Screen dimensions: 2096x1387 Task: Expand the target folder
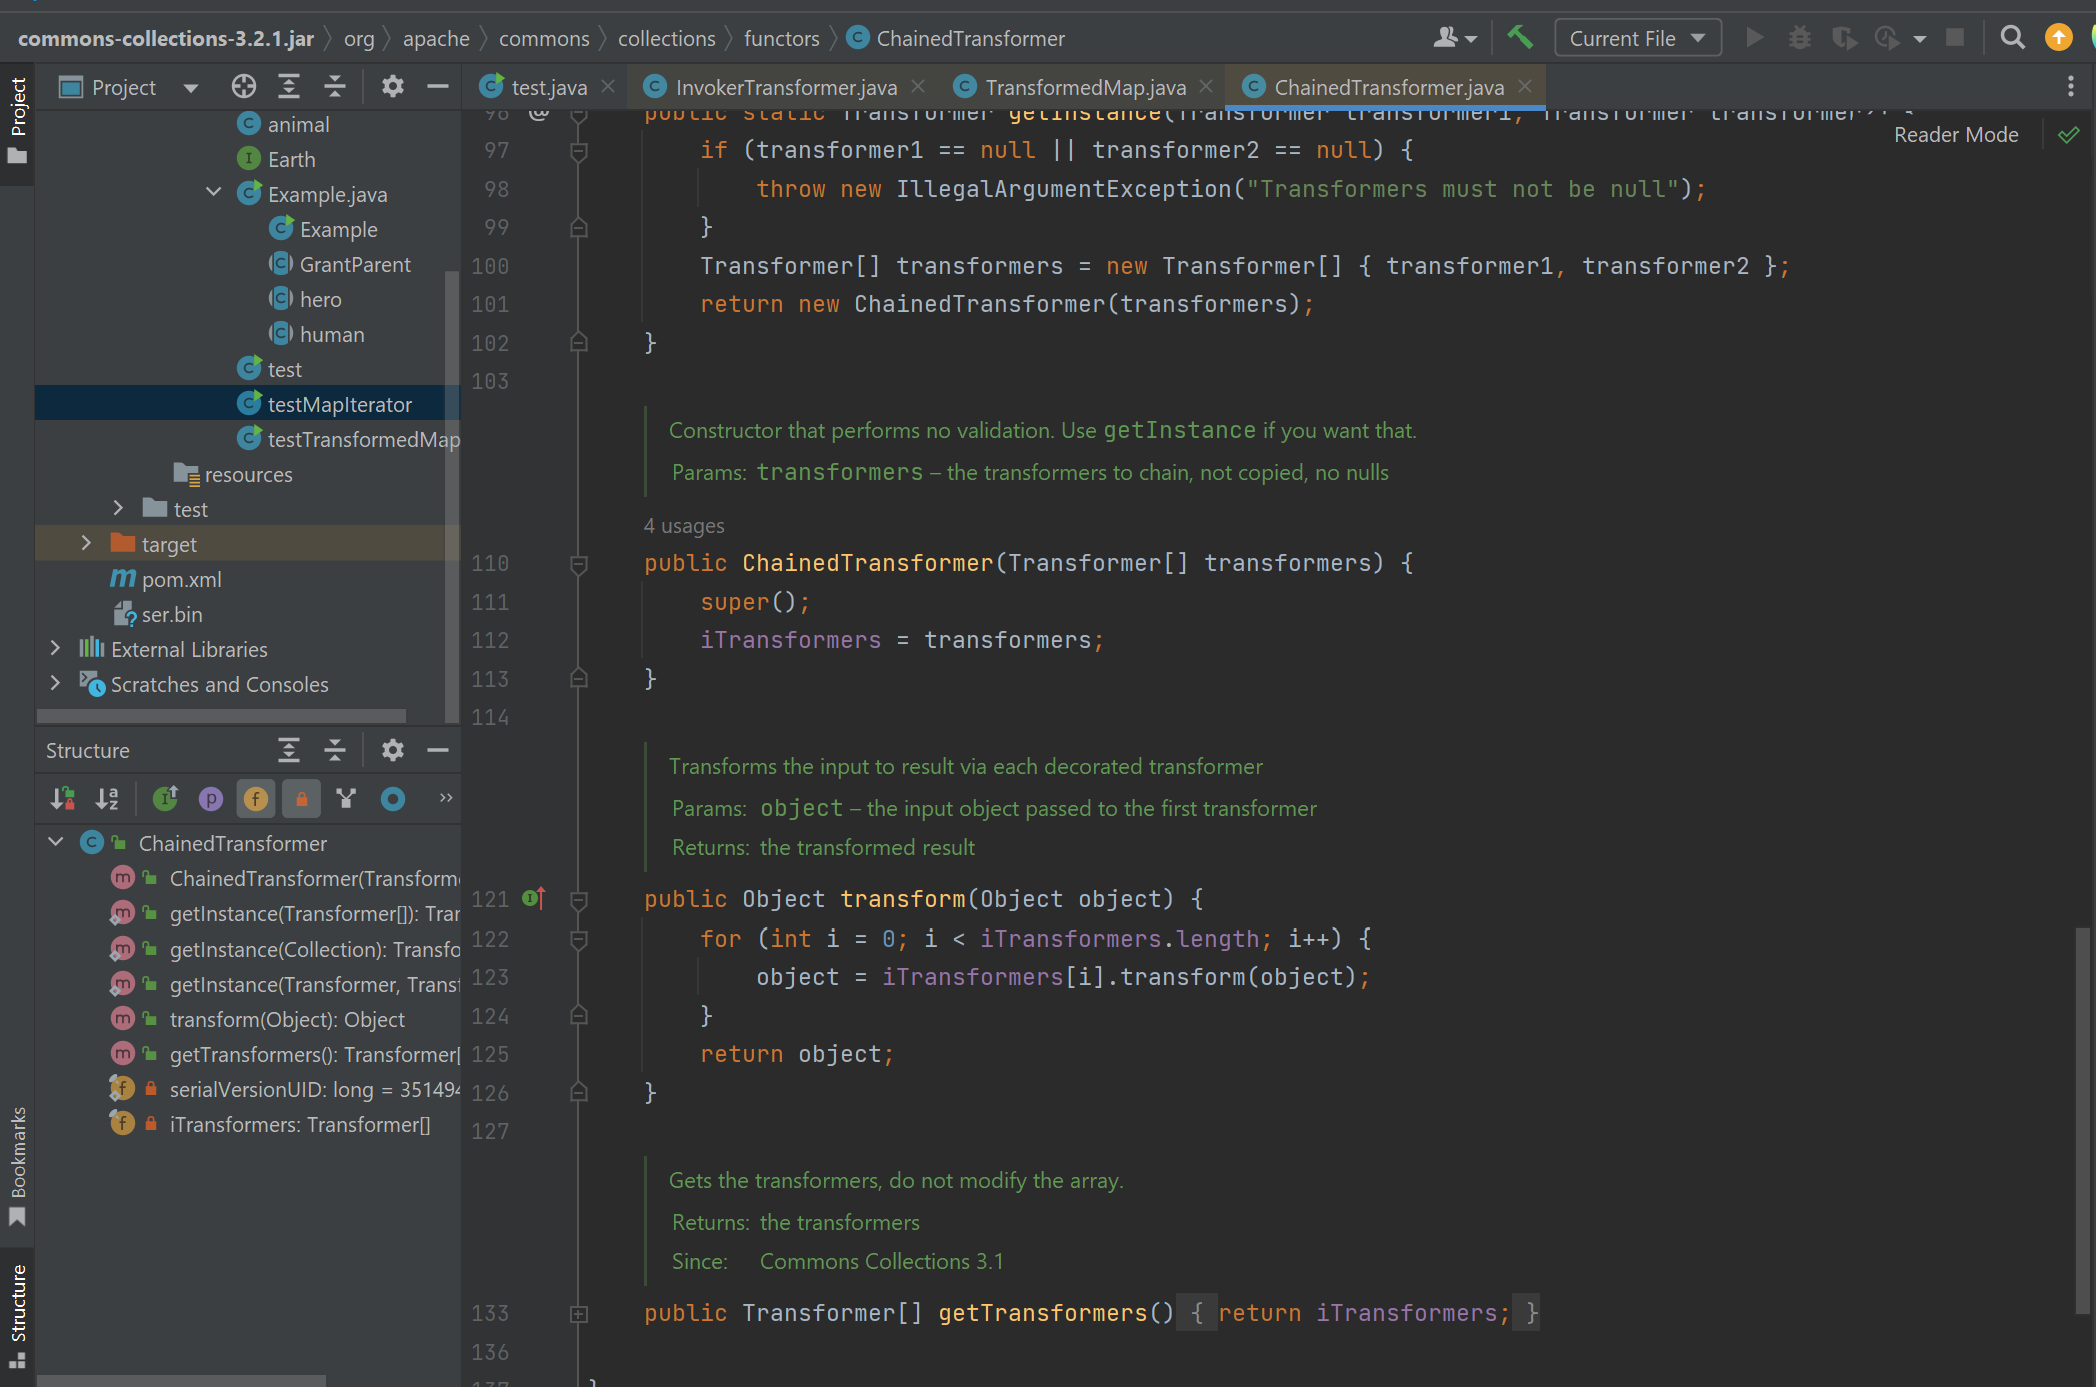86,543
